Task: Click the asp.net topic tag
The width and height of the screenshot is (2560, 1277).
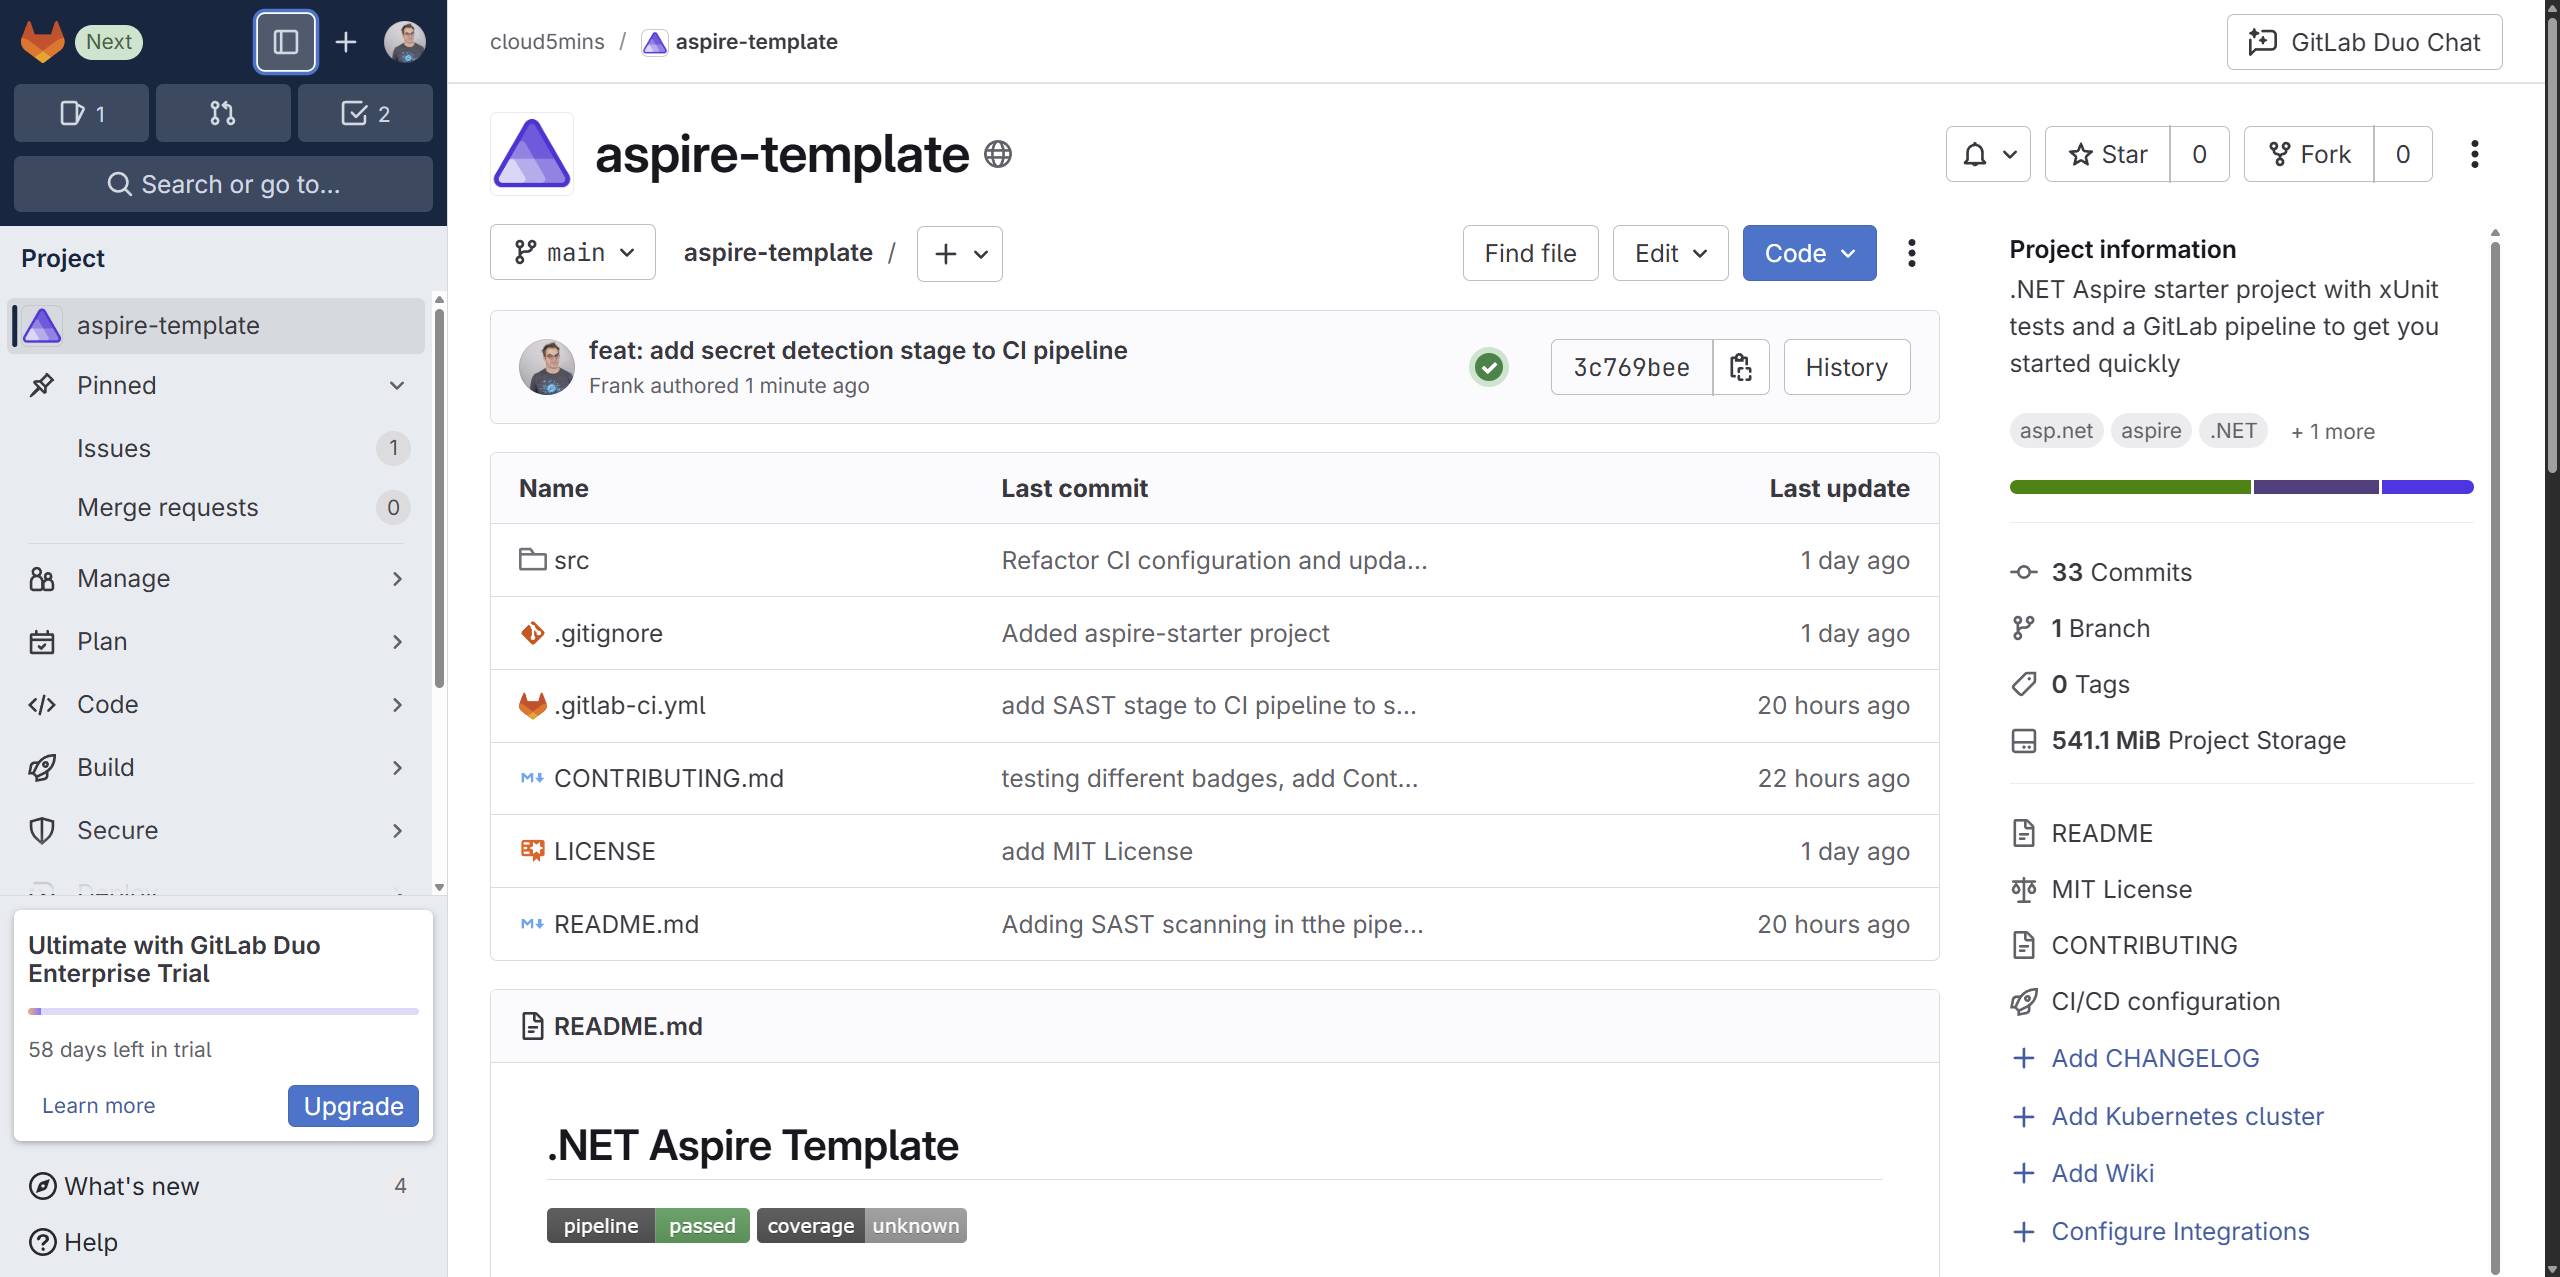Action: pos(2056,431)
